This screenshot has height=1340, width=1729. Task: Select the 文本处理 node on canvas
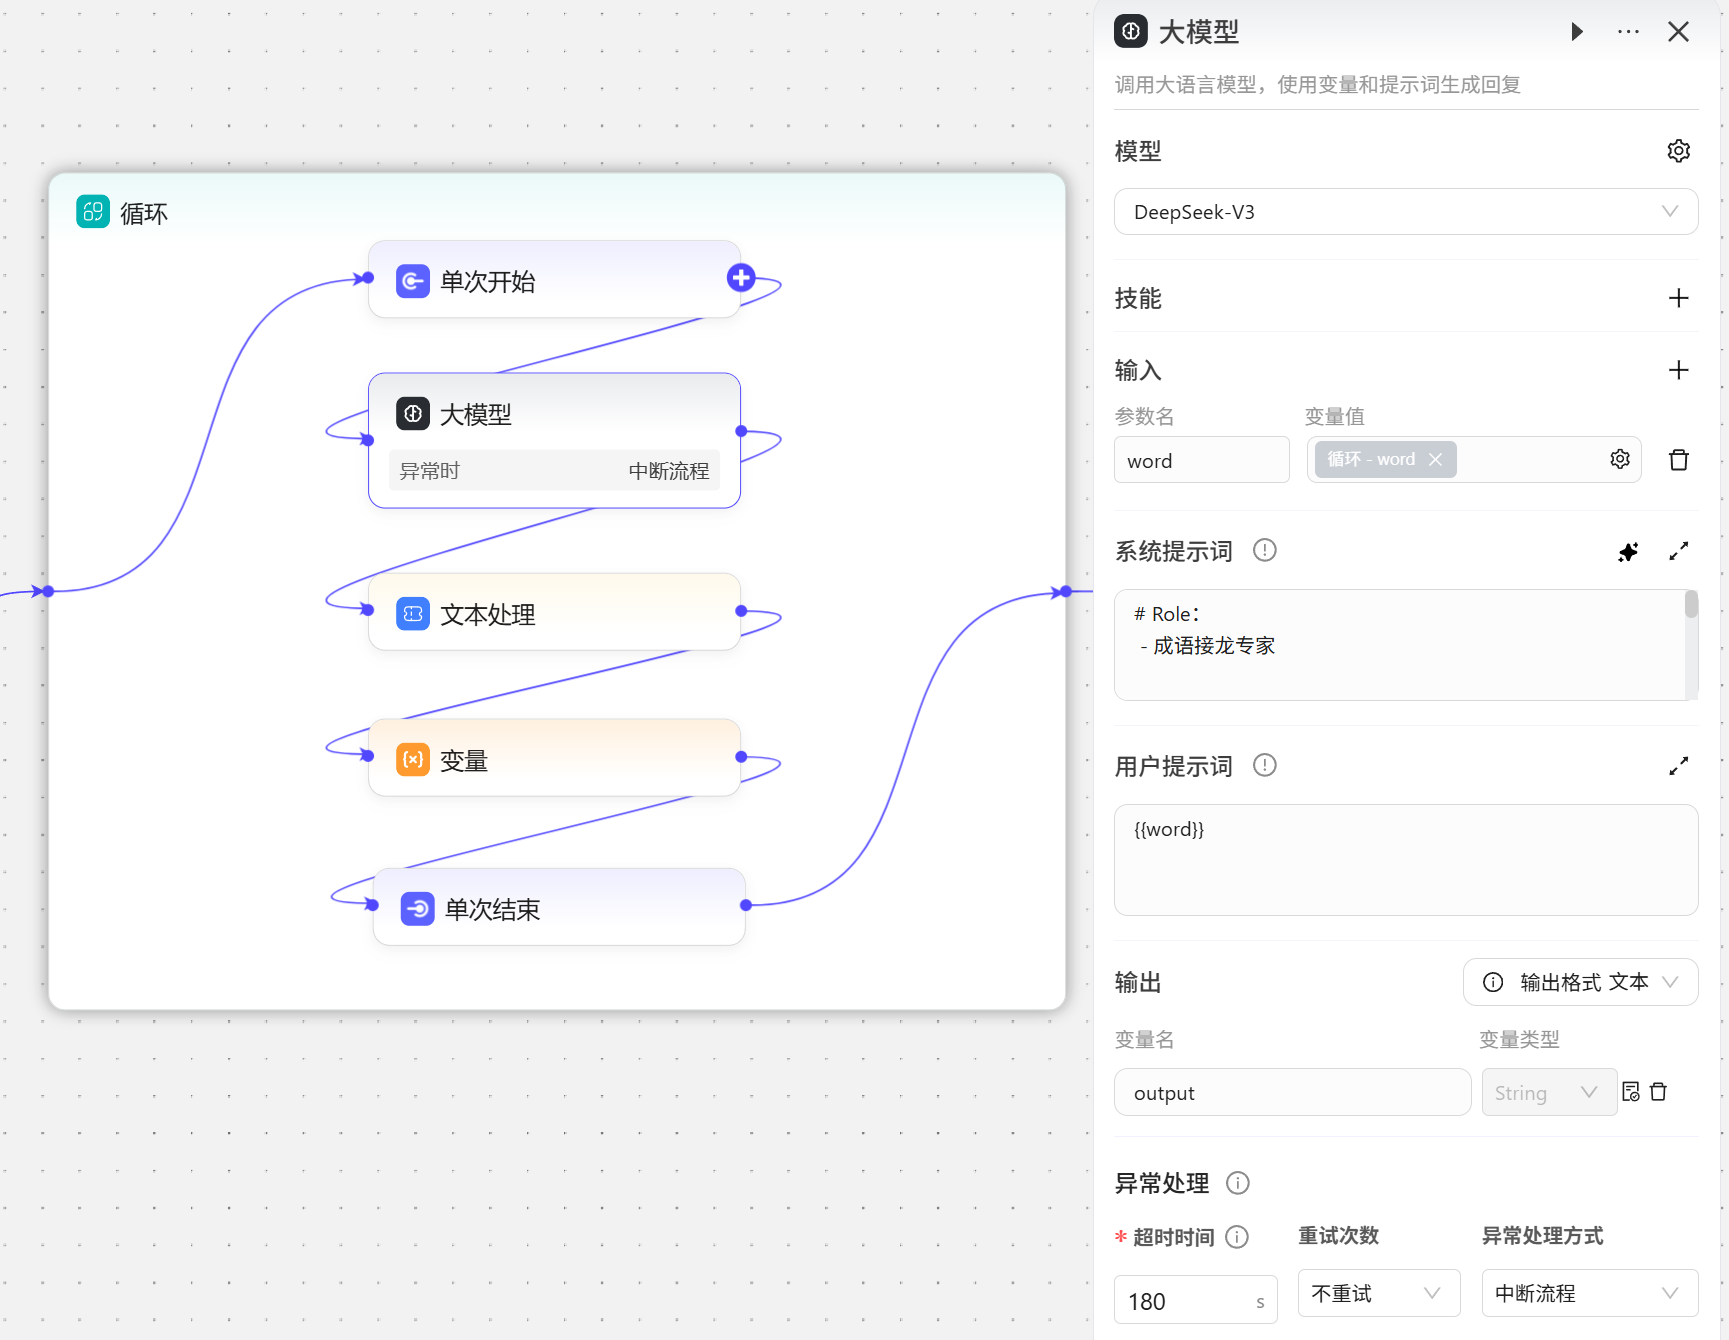point(554,613)
